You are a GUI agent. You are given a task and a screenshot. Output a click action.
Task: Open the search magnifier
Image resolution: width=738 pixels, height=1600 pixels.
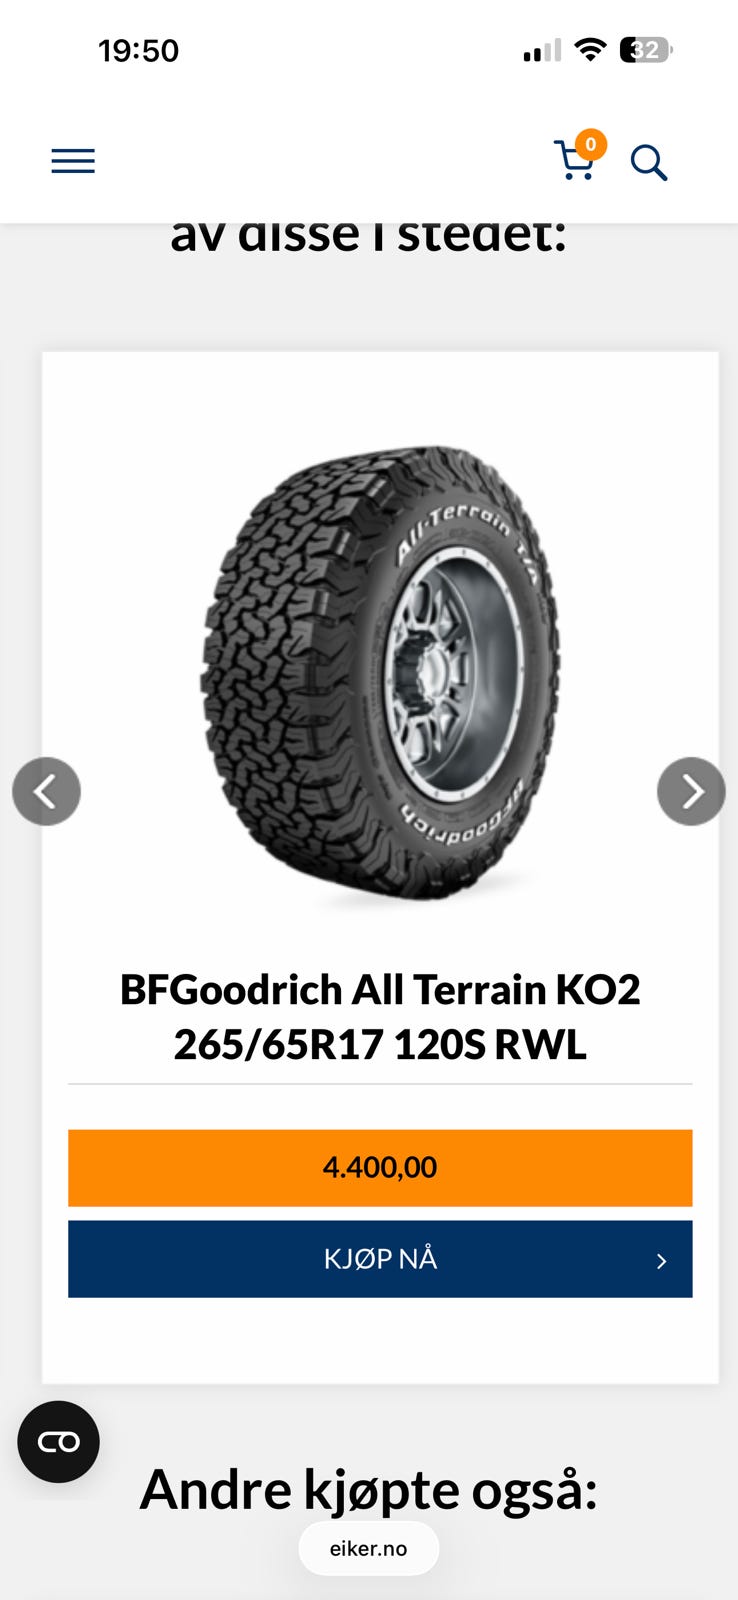point(649,162)
